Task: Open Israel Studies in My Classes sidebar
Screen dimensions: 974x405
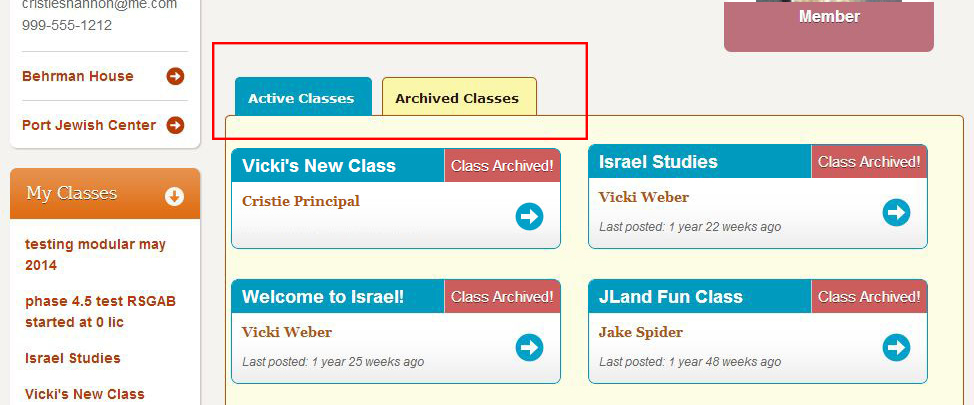Action: point(73,358)
